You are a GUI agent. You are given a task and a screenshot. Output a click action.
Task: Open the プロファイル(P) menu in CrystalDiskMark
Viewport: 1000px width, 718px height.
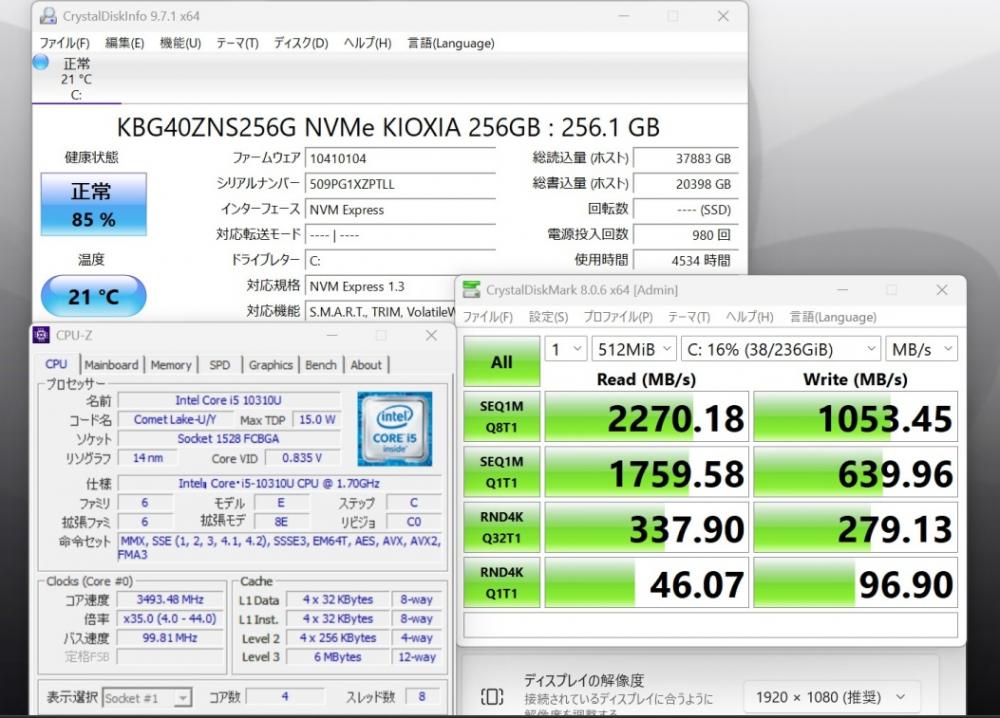(x=618, y=317)
